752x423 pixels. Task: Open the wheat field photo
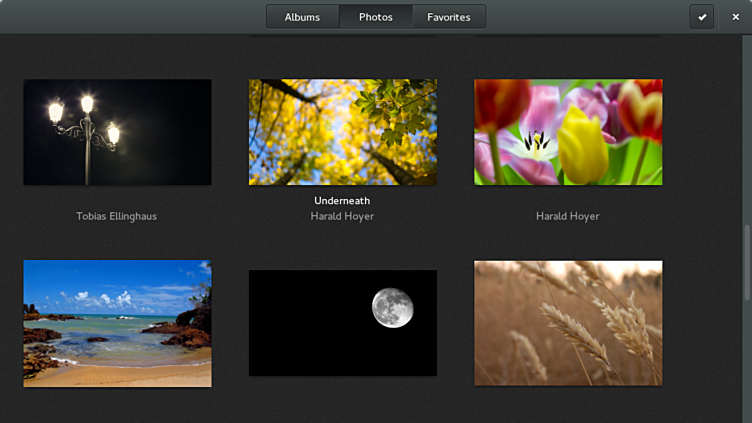567,323
